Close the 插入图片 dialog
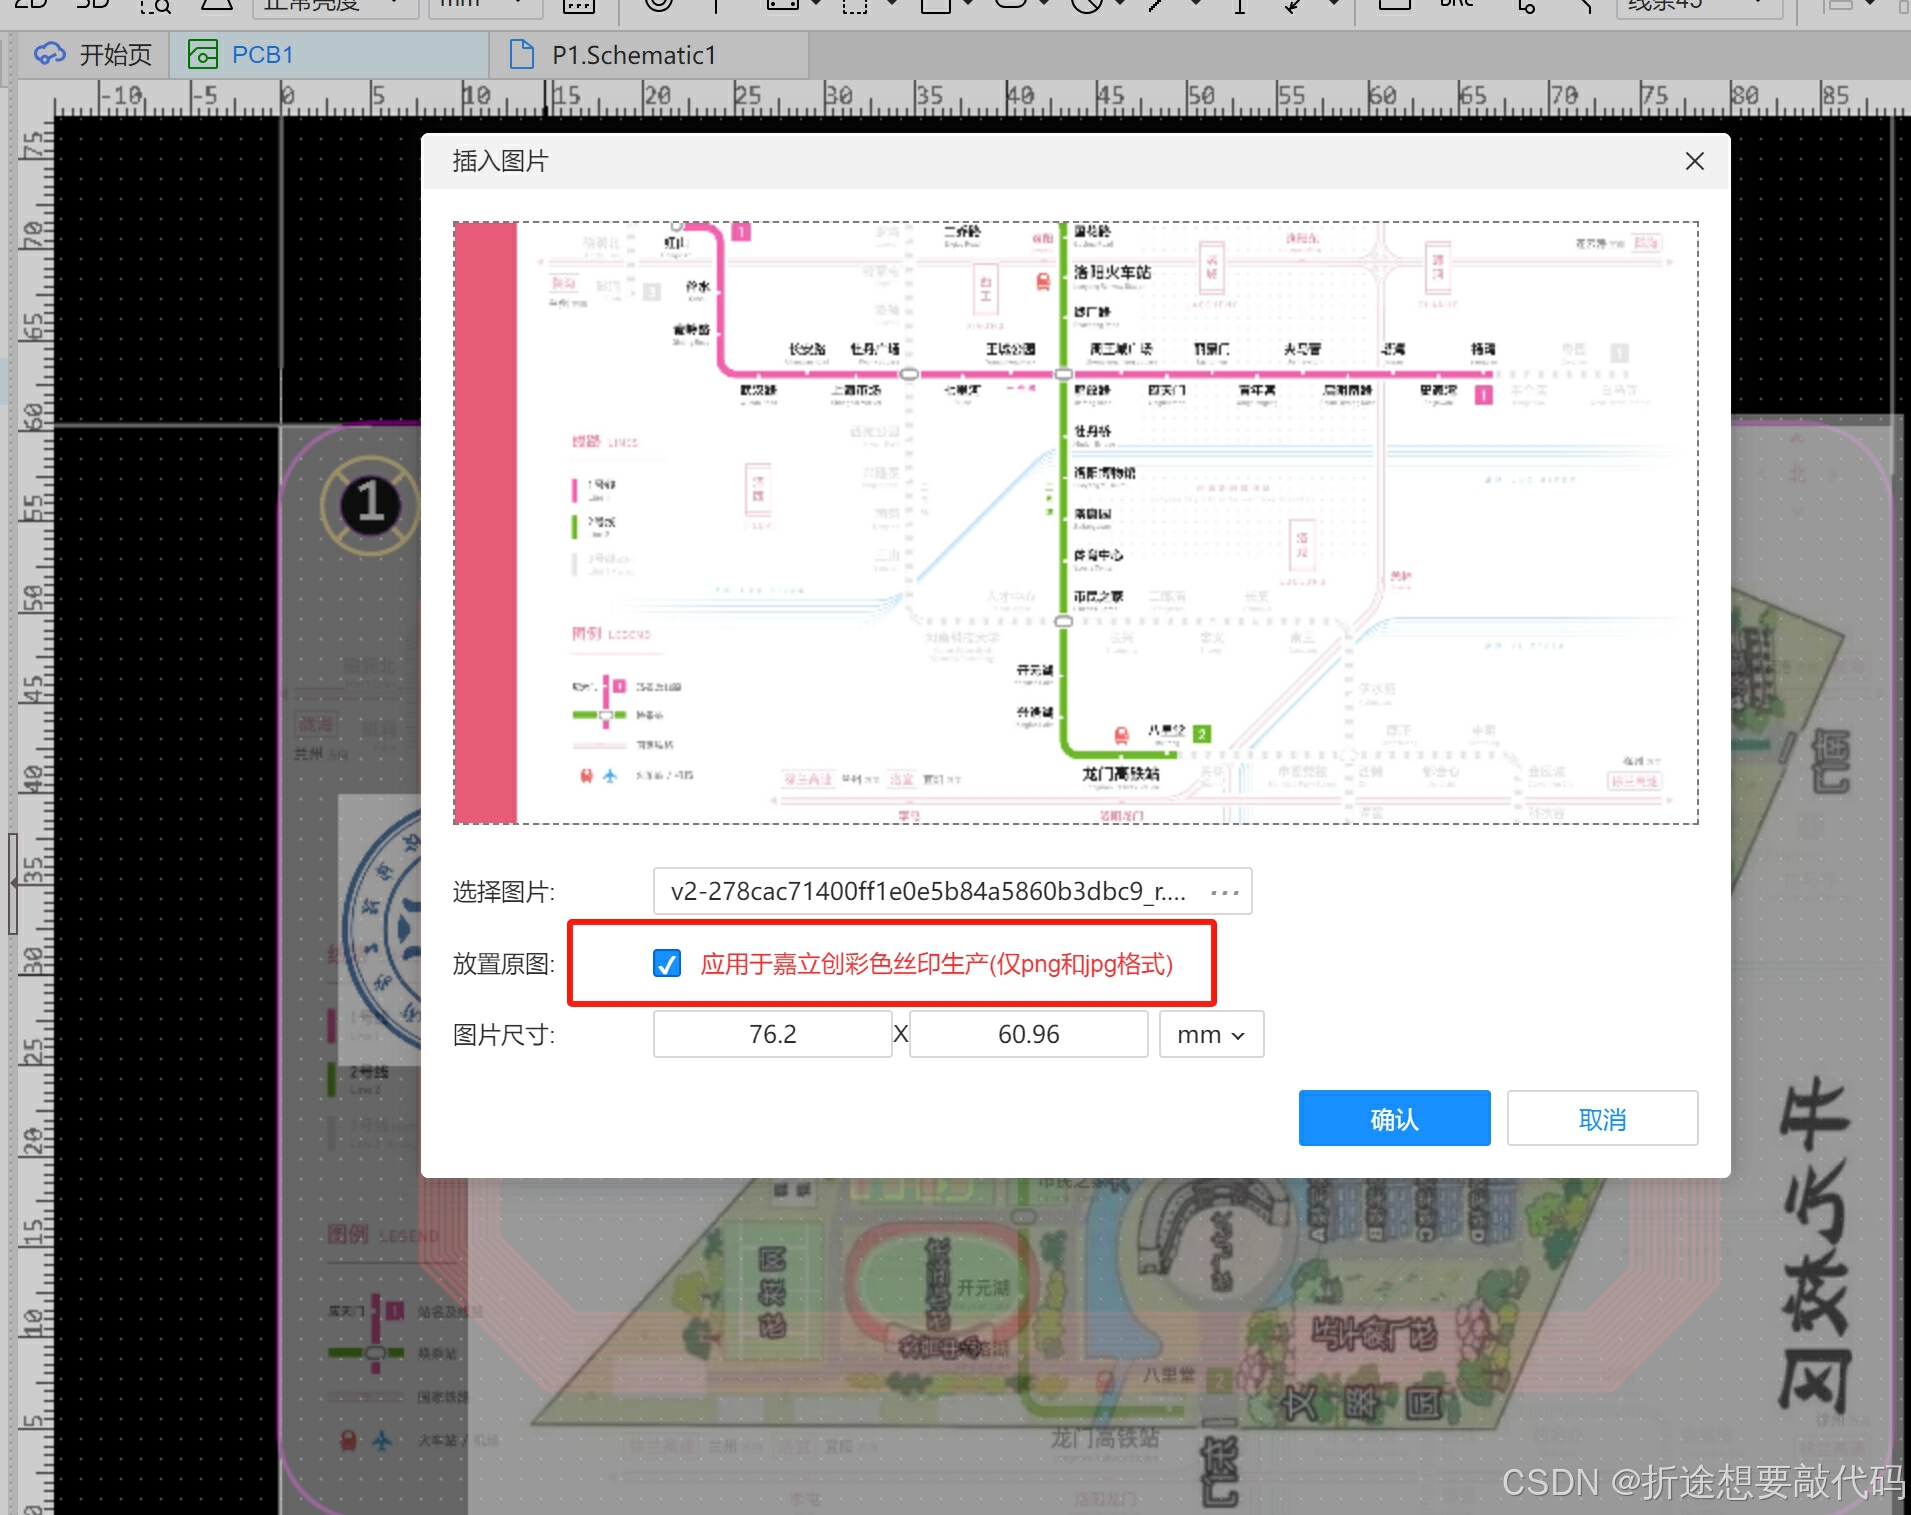Image resolution: width=1911 pixels, height=1515 pixels. pos(1694,161)
